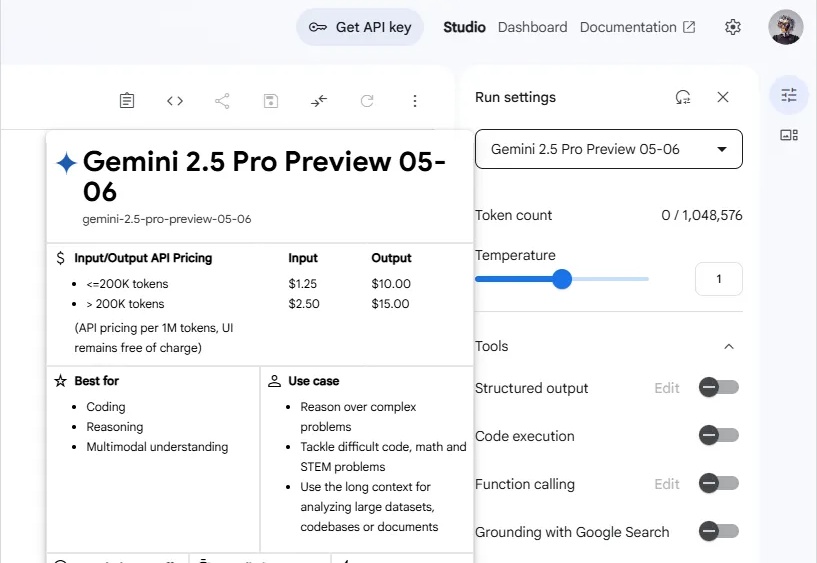Click the user profile avatar
The height and width of the screenshot is (563, 817).
(x=786, y=27)
